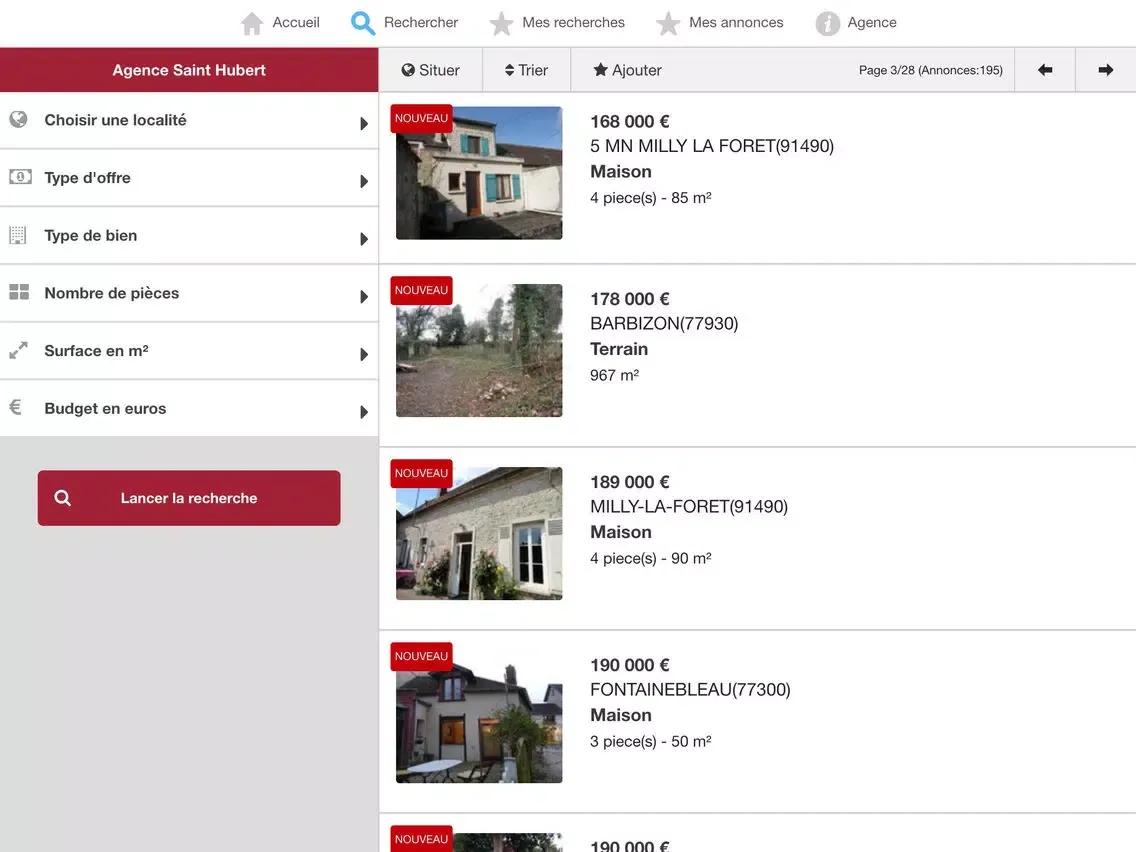The width and height of the screenshot is (1136, 852).
Task: Select Budget en euros label
Action: (x=105, y=409)
